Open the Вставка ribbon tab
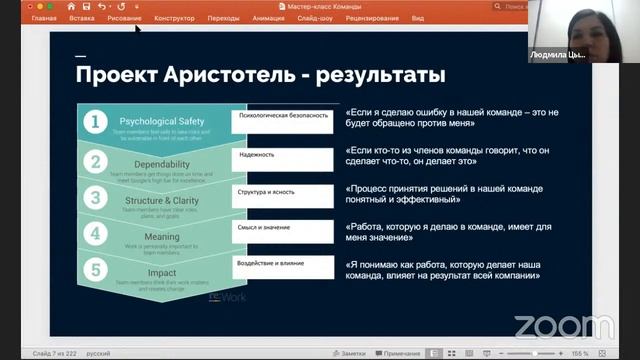The image size is (640, 360). [x=82, y=18]
